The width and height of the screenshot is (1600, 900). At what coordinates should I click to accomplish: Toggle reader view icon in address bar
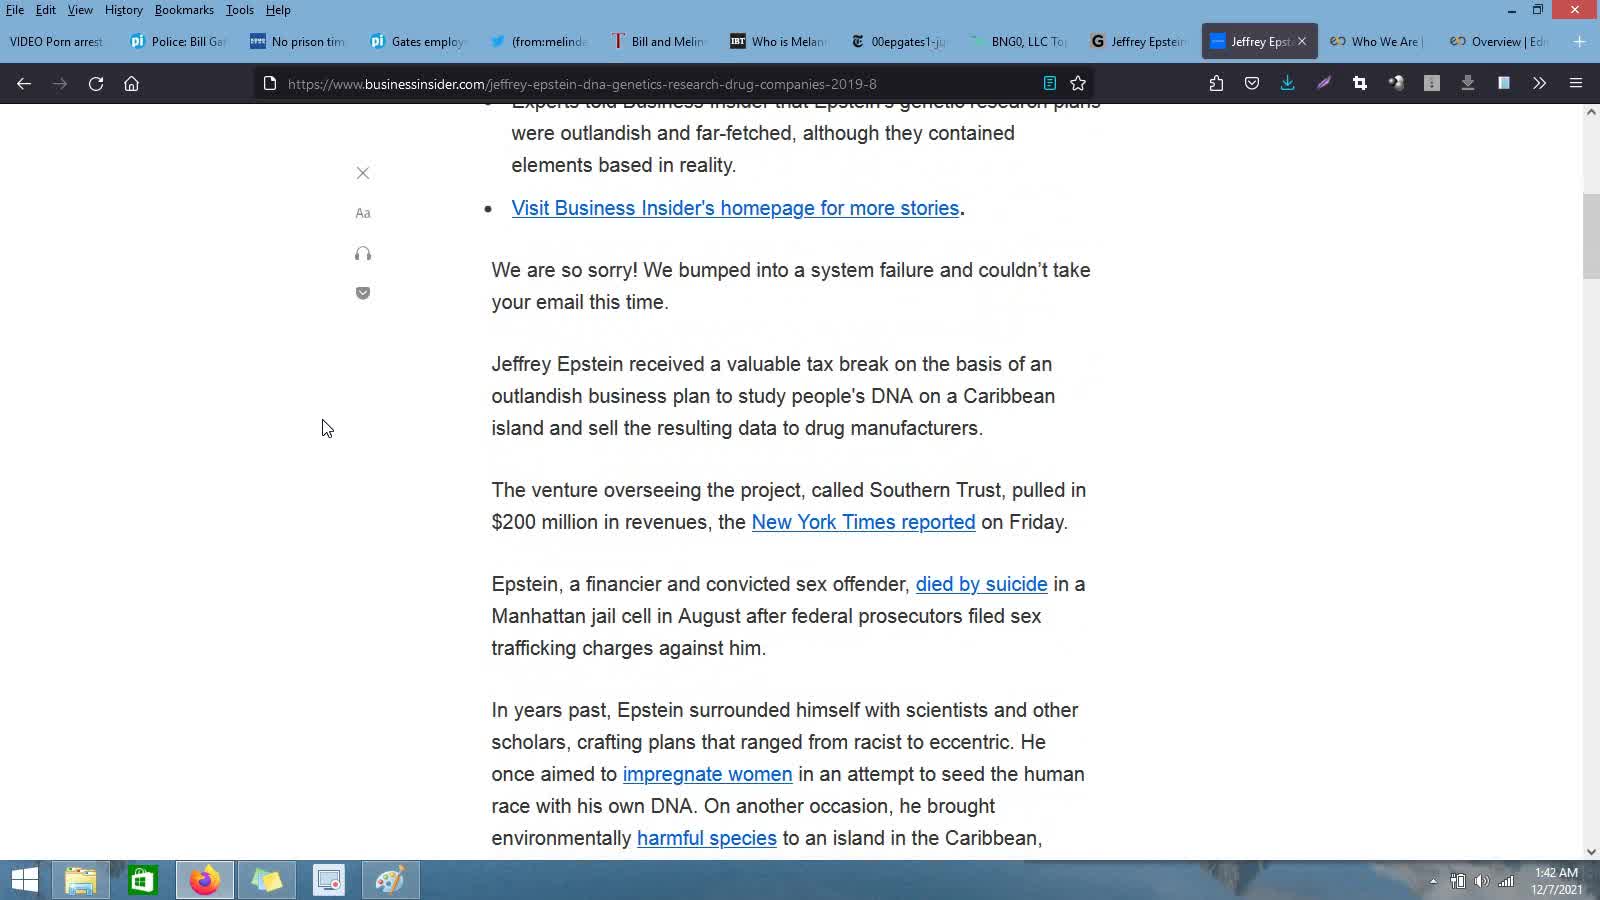pyautogui.click(x=1050, y=84)
